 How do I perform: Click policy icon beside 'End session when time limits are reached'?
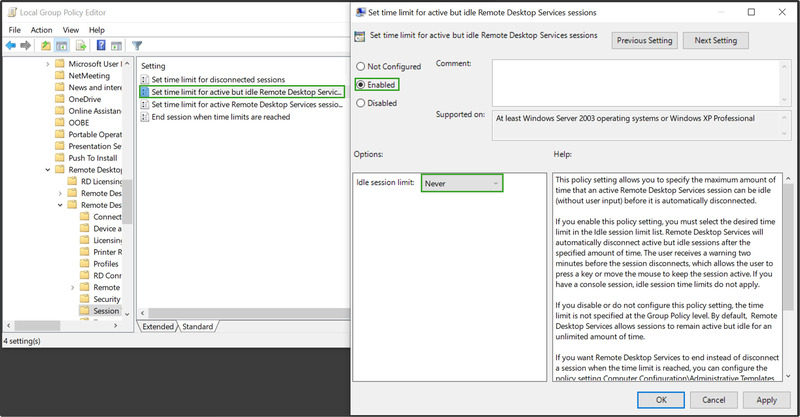coord(144,117)
